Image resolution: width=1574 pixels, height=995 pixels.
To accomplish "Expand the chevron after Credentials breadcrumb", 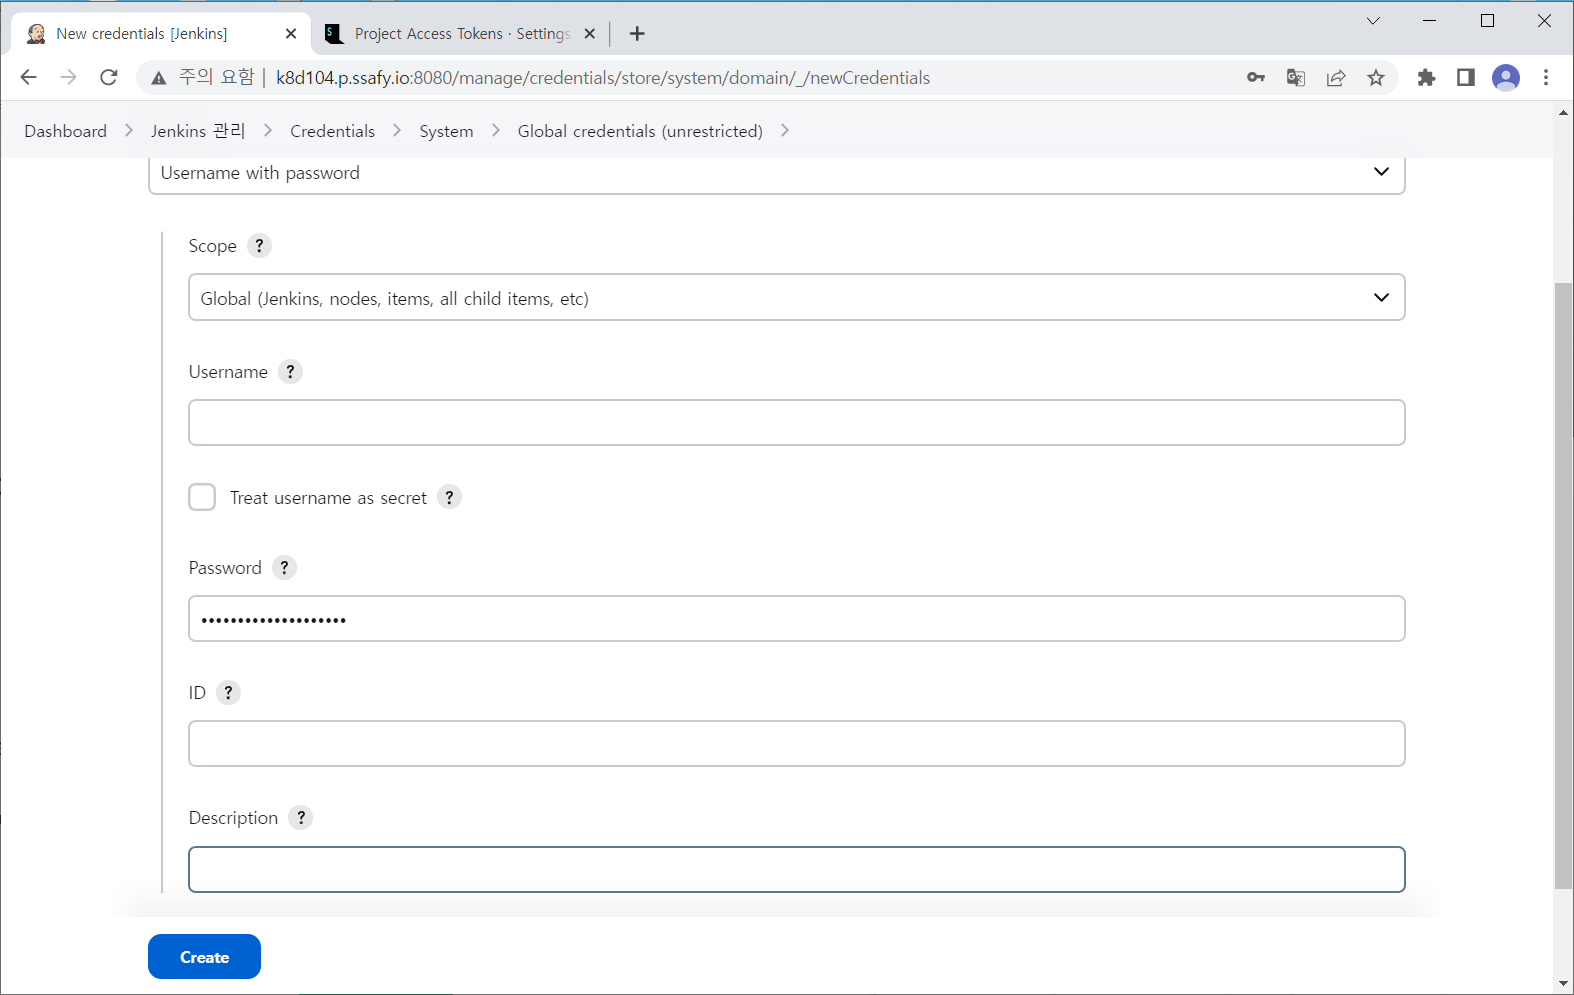I will 397,131.
